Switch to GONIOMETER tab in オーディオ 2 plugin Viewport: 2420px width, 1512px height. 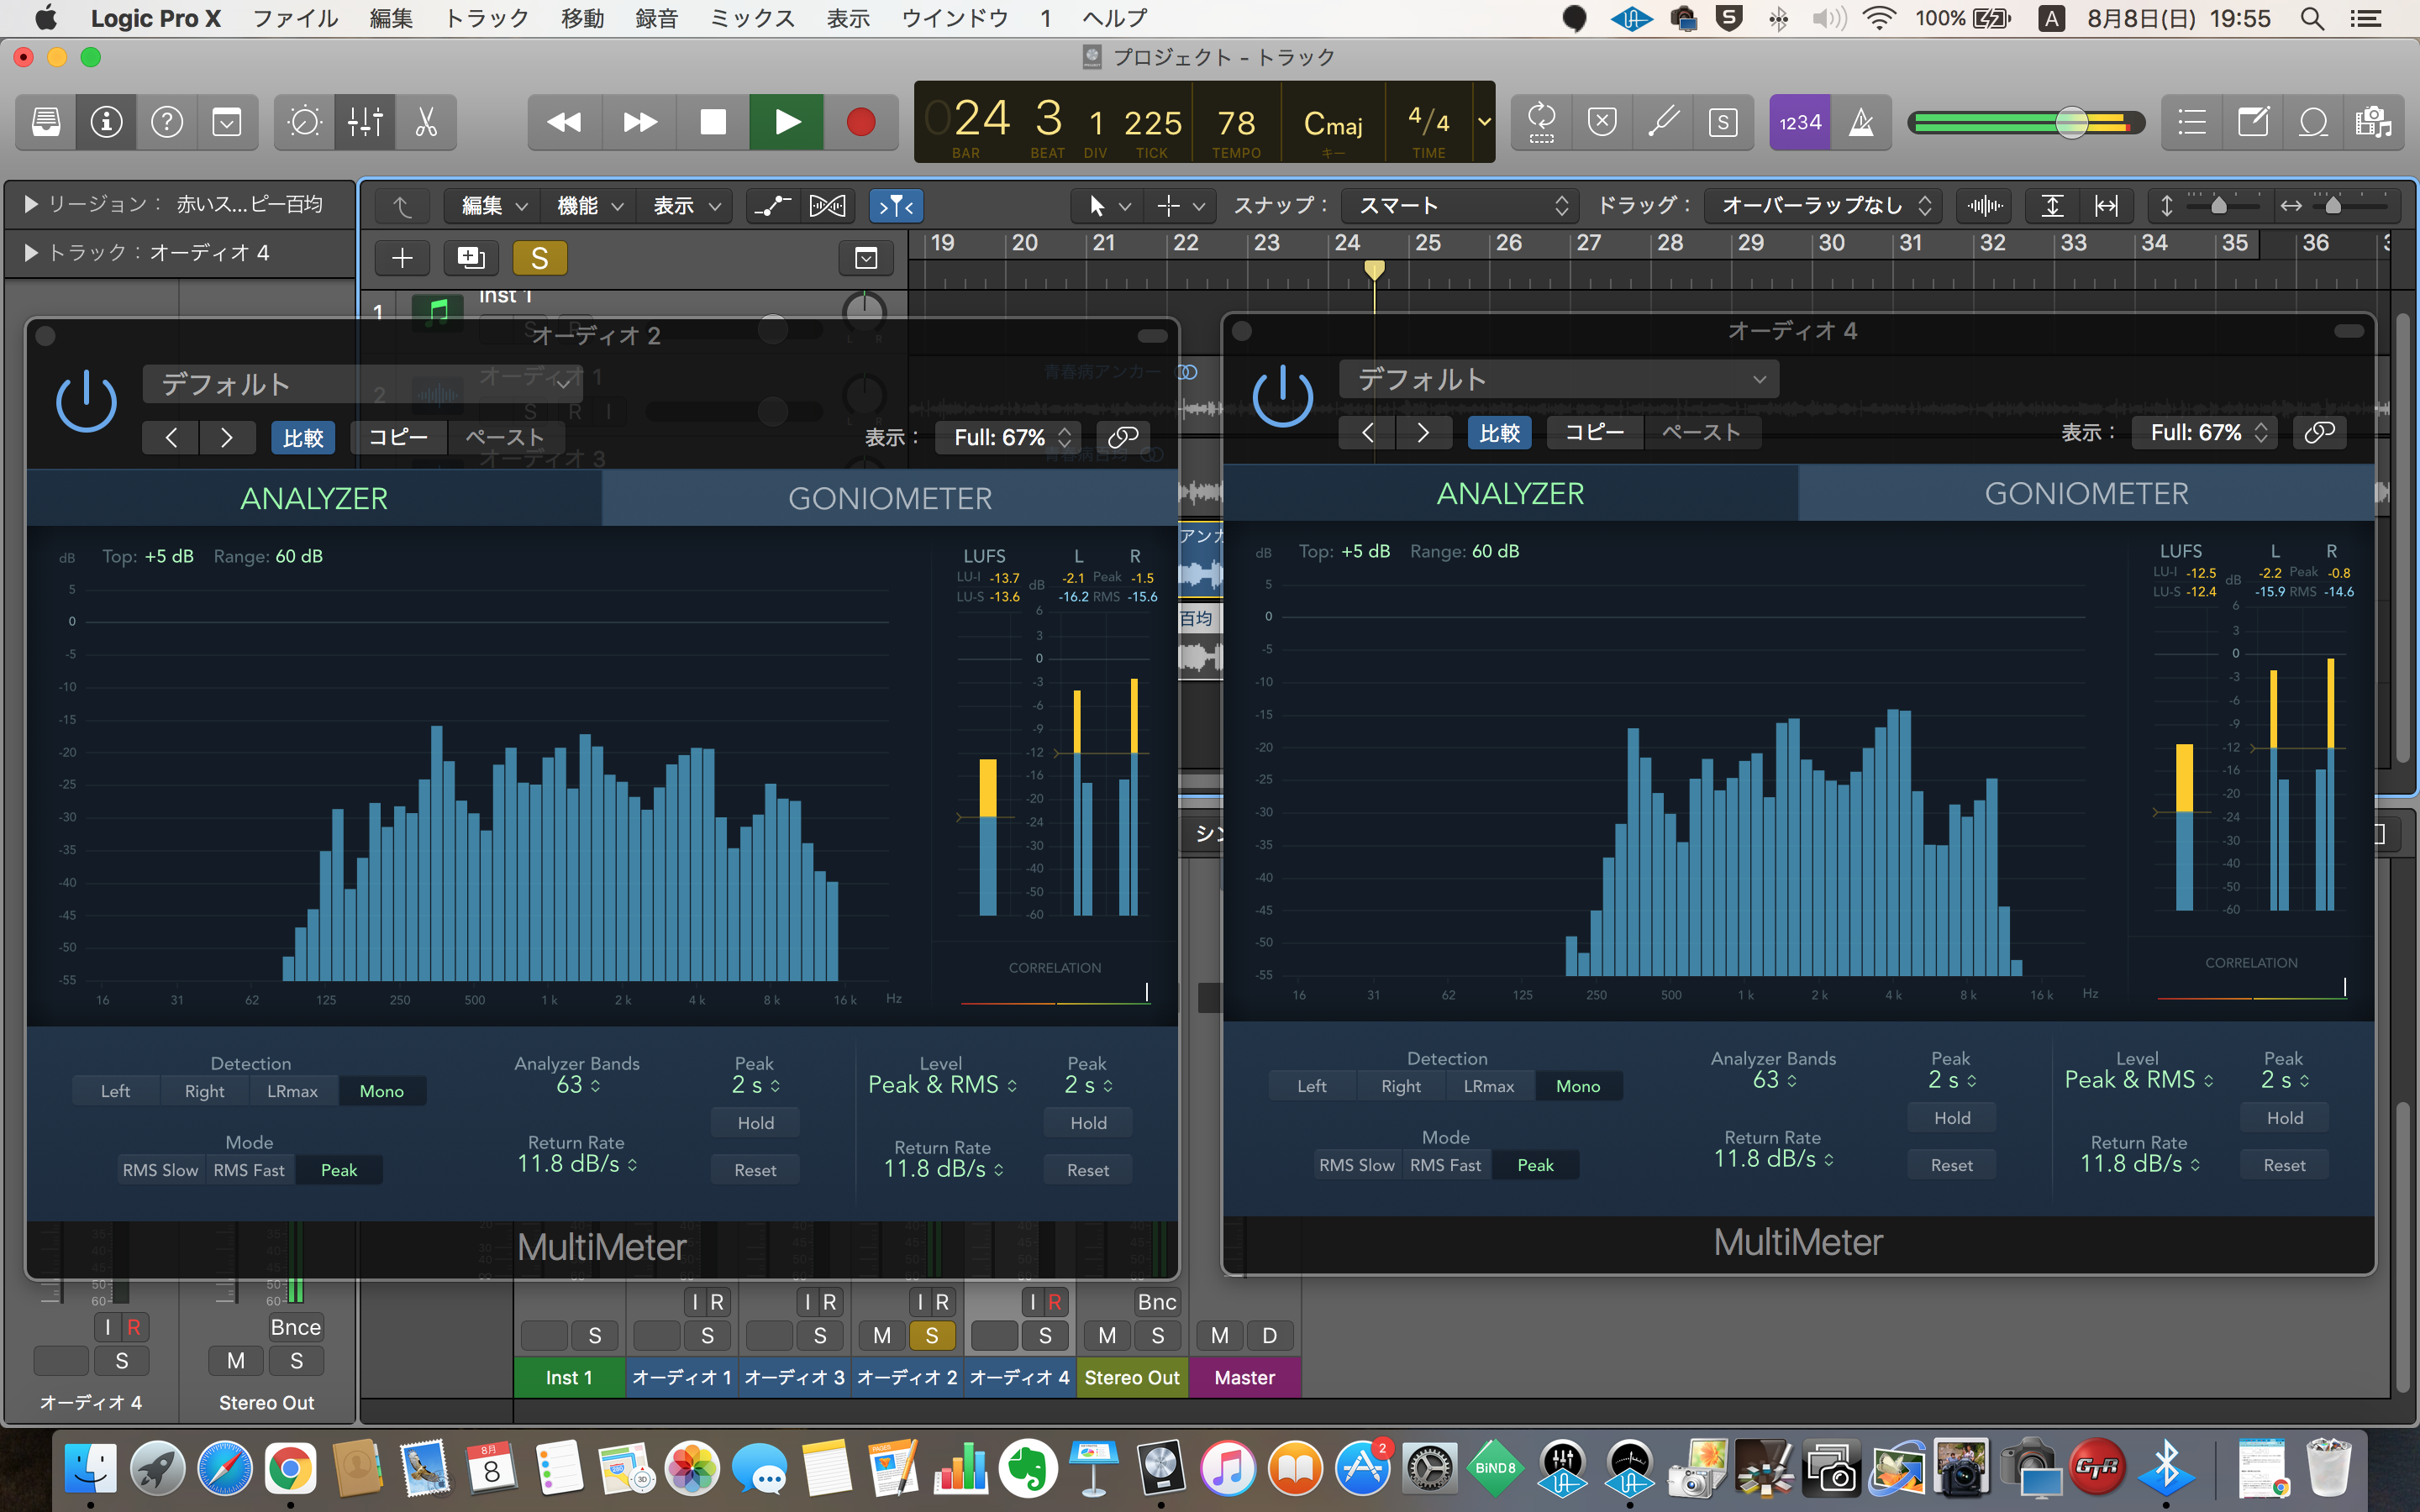pos(889,498)
